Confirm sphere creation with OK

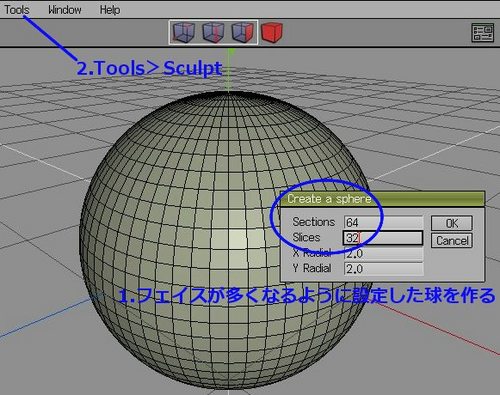point(452,223)
